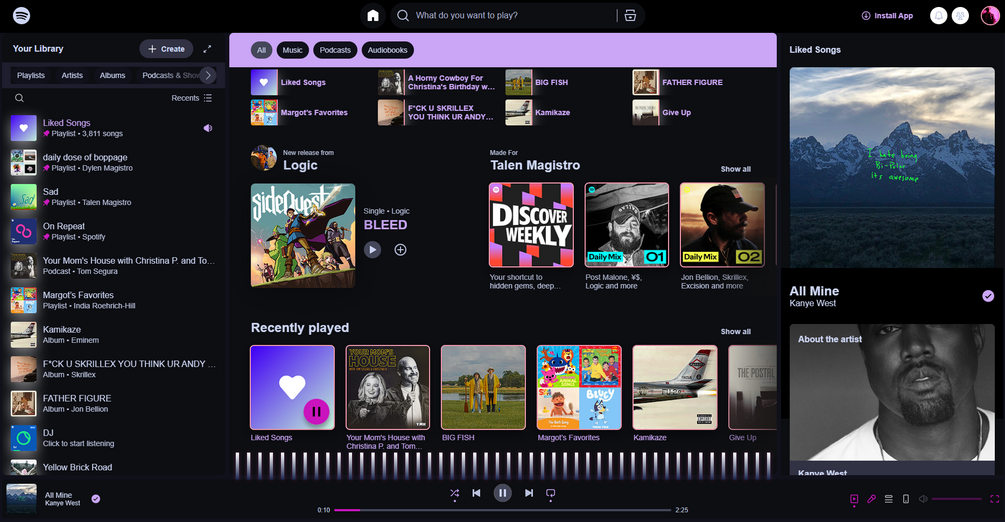1005x522 pixels.
Task: Go to the Home button
Action: (x=373, y=15)
